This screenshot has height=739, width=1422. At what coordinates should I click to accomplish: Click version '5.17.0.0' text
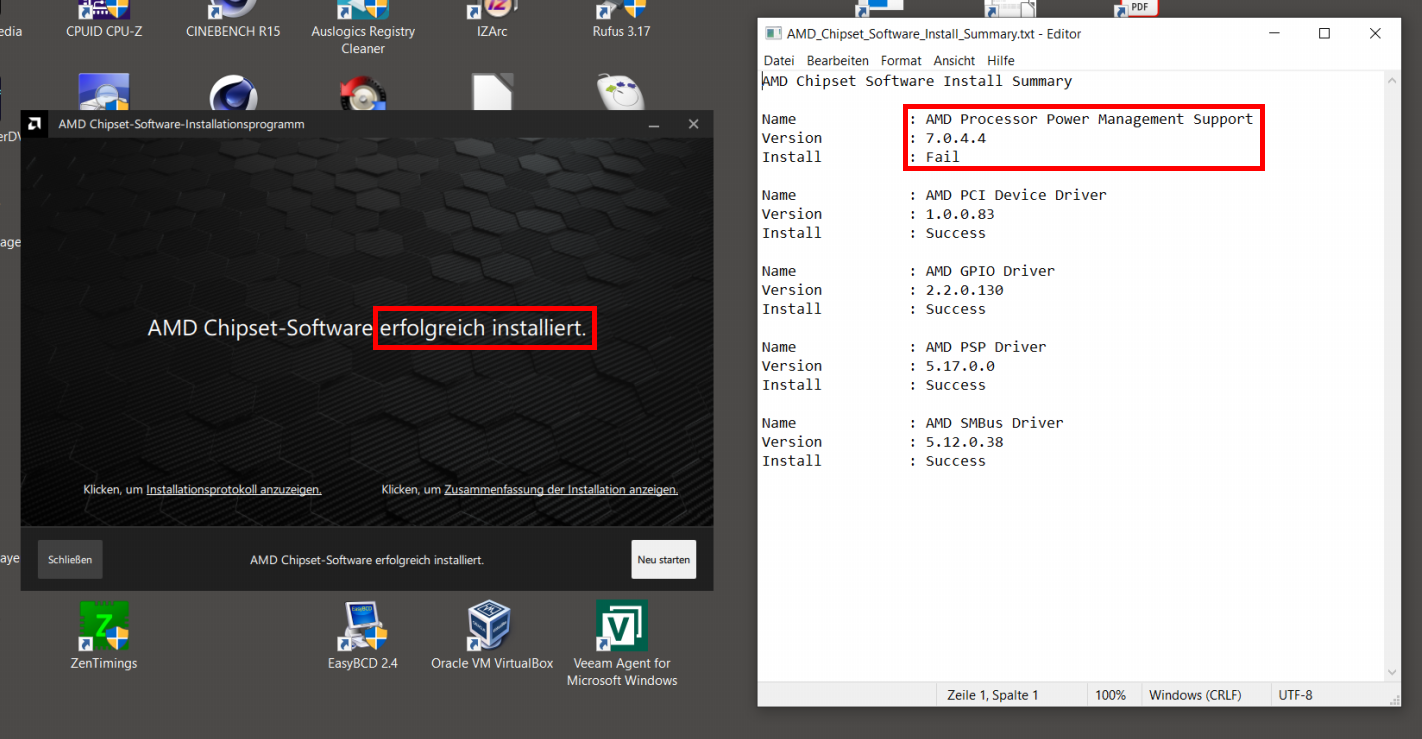click(x=960, y=366)
